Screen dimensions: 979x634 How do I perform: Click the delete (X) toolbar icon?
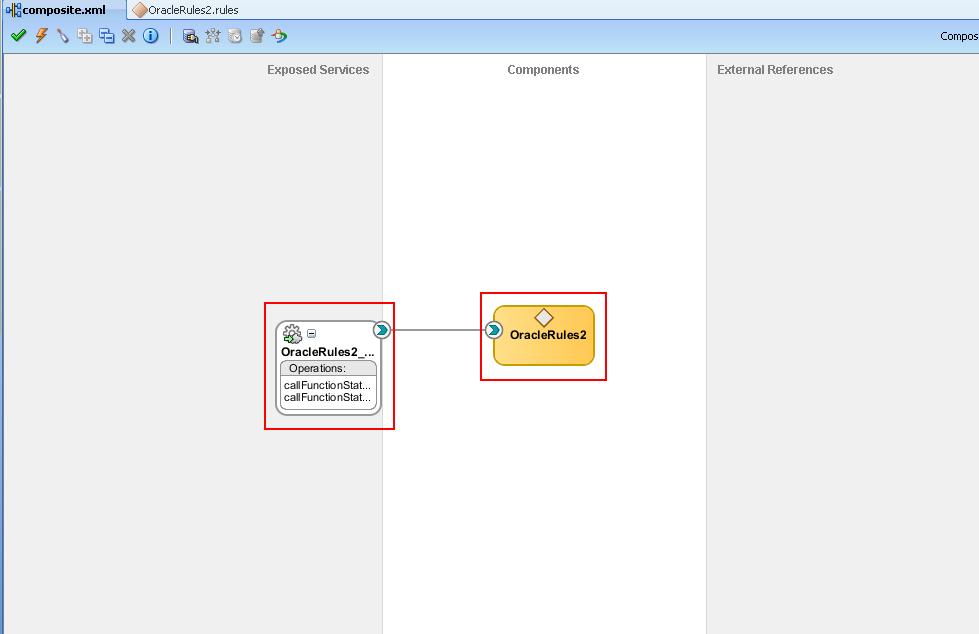point(128,35)
